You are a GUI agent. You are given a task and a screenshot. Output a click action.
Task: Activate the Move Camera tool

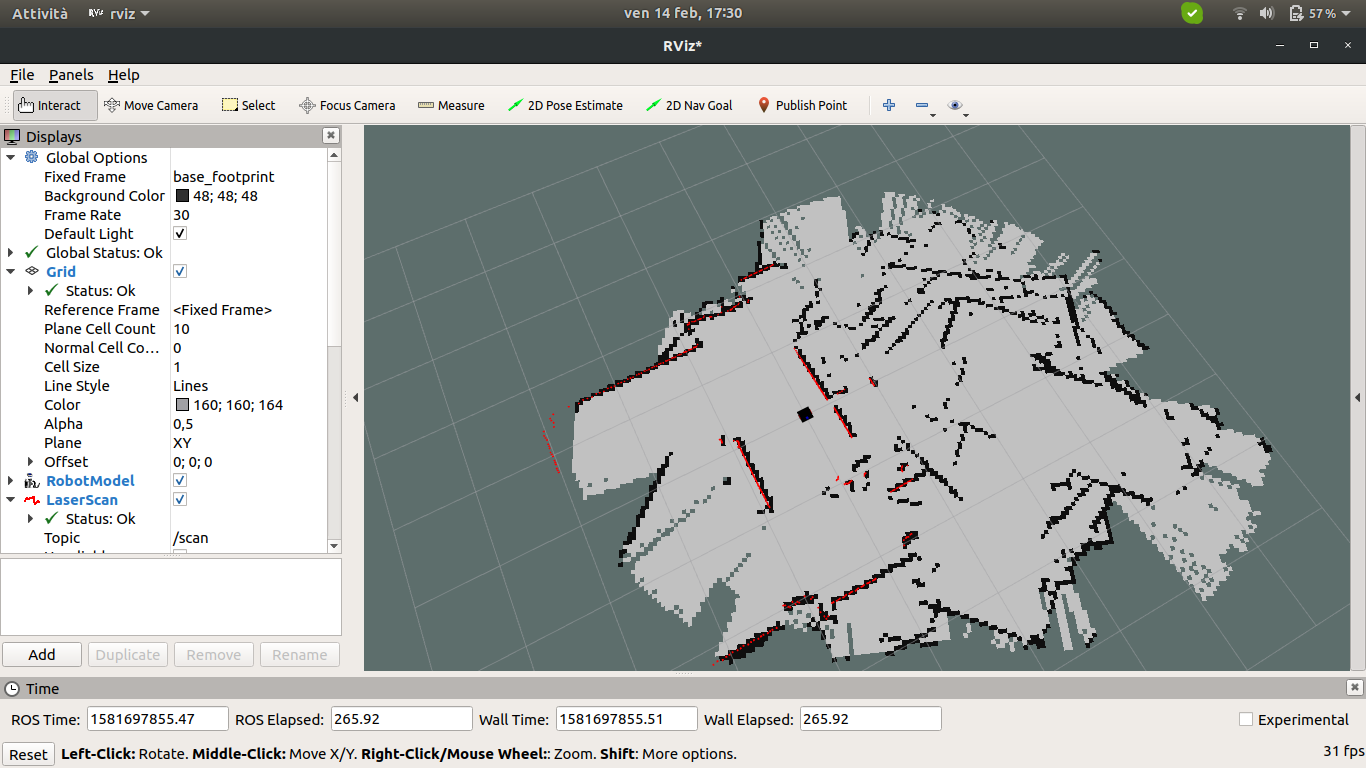(x=151, y=105)
